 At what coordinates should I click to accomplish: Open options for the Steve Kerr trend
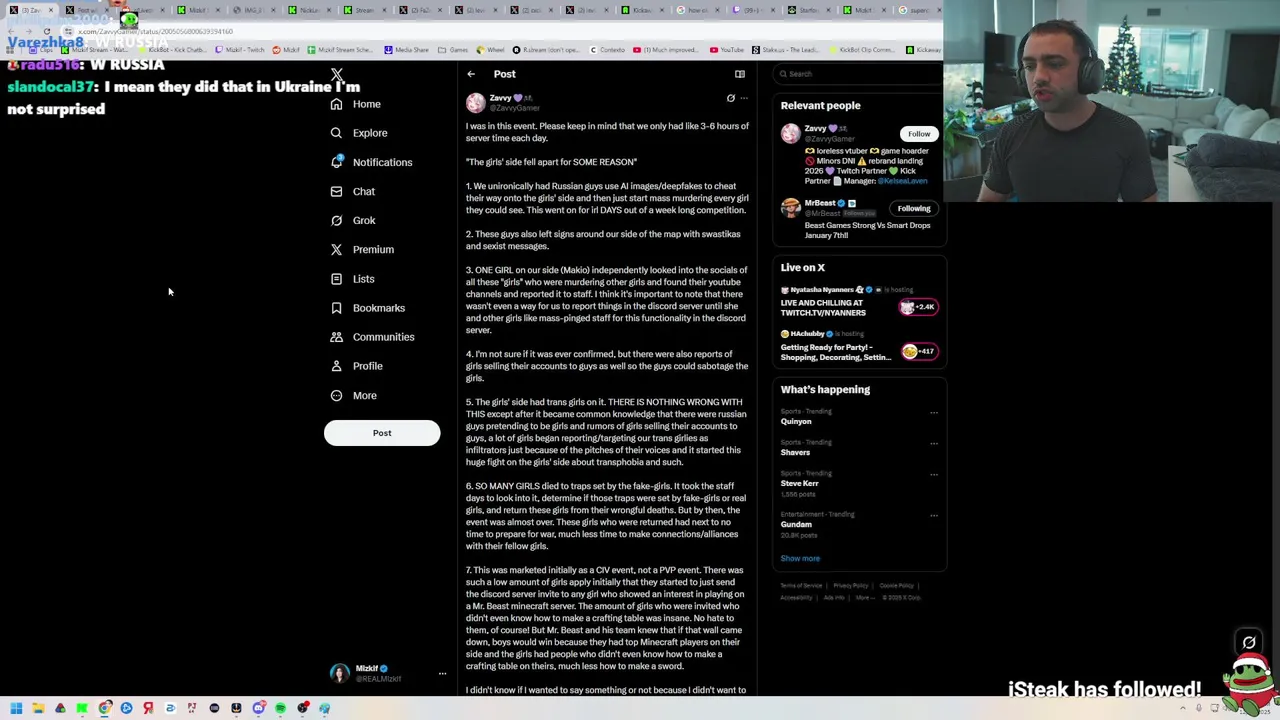[934, 474]
